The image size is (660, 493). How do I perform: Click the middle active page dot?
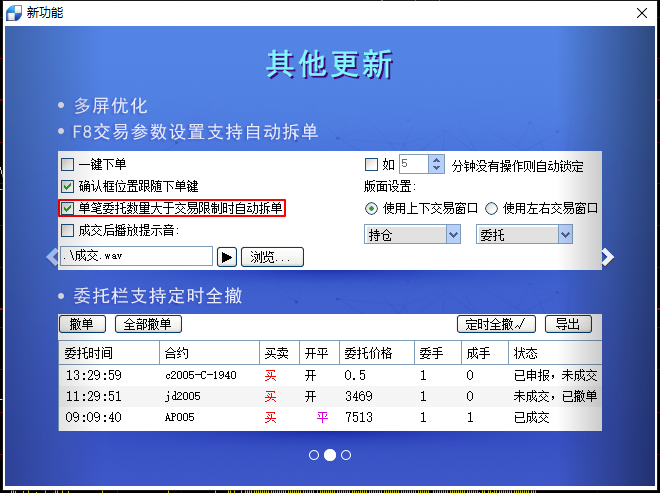point(330,455)
